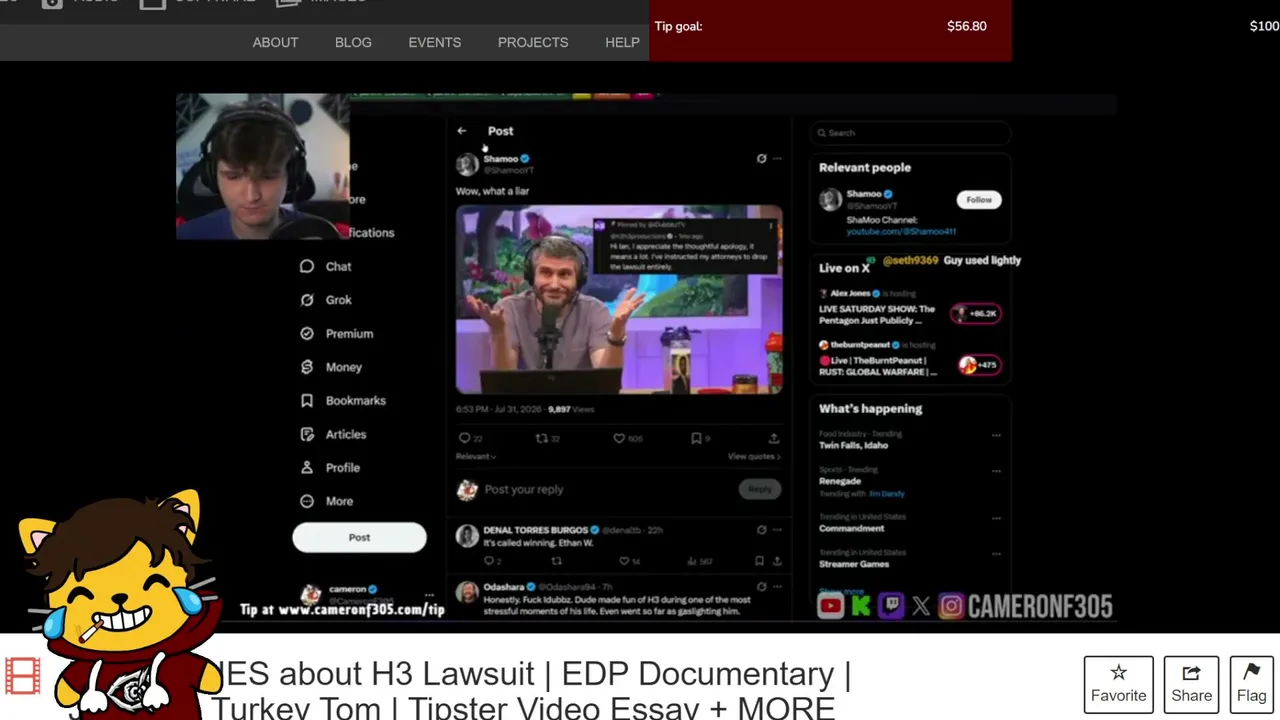Screen dimensions: 1280x720
Task: Open the BLOG menu item
Action: point(353,42)
